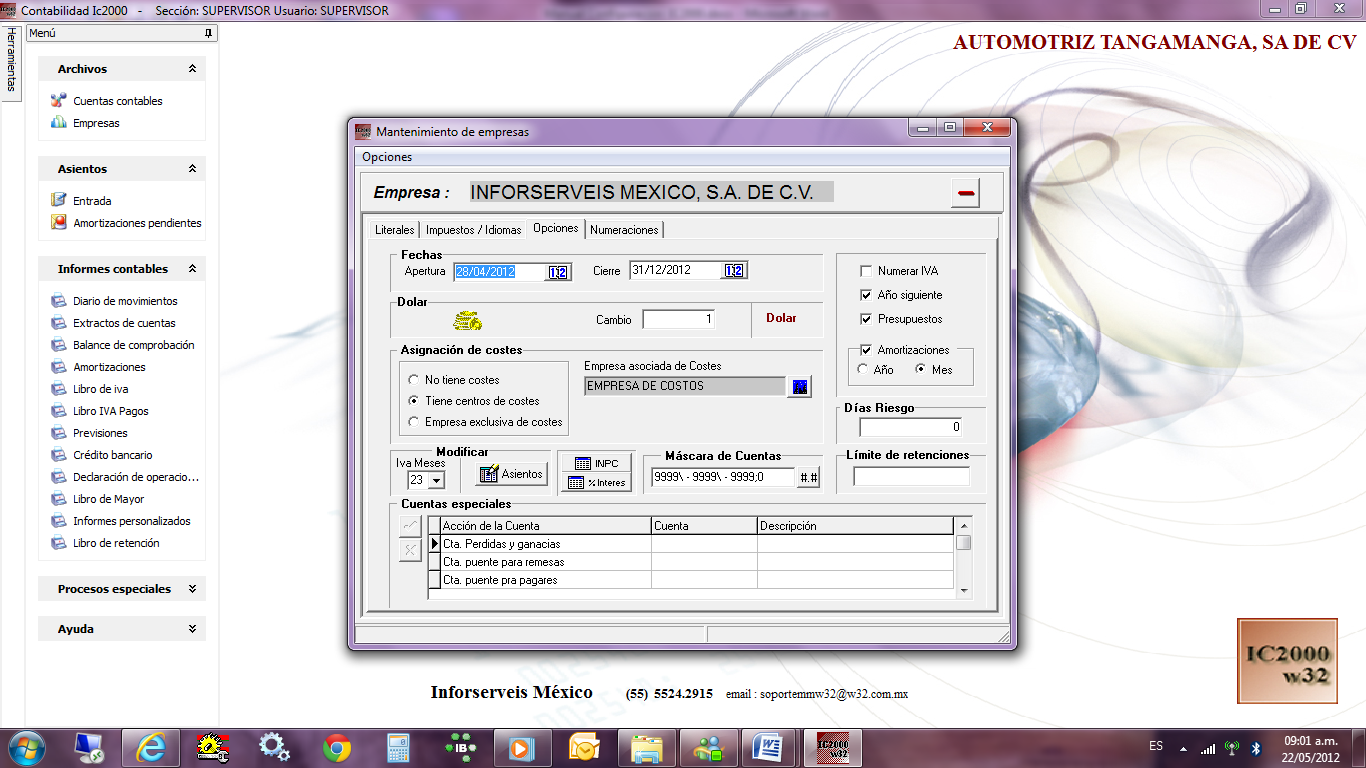Click the red minus button beside Empresa
The width and height of the screenshot is (1366, 768).
pyautogui.click(x=965, y=193)
